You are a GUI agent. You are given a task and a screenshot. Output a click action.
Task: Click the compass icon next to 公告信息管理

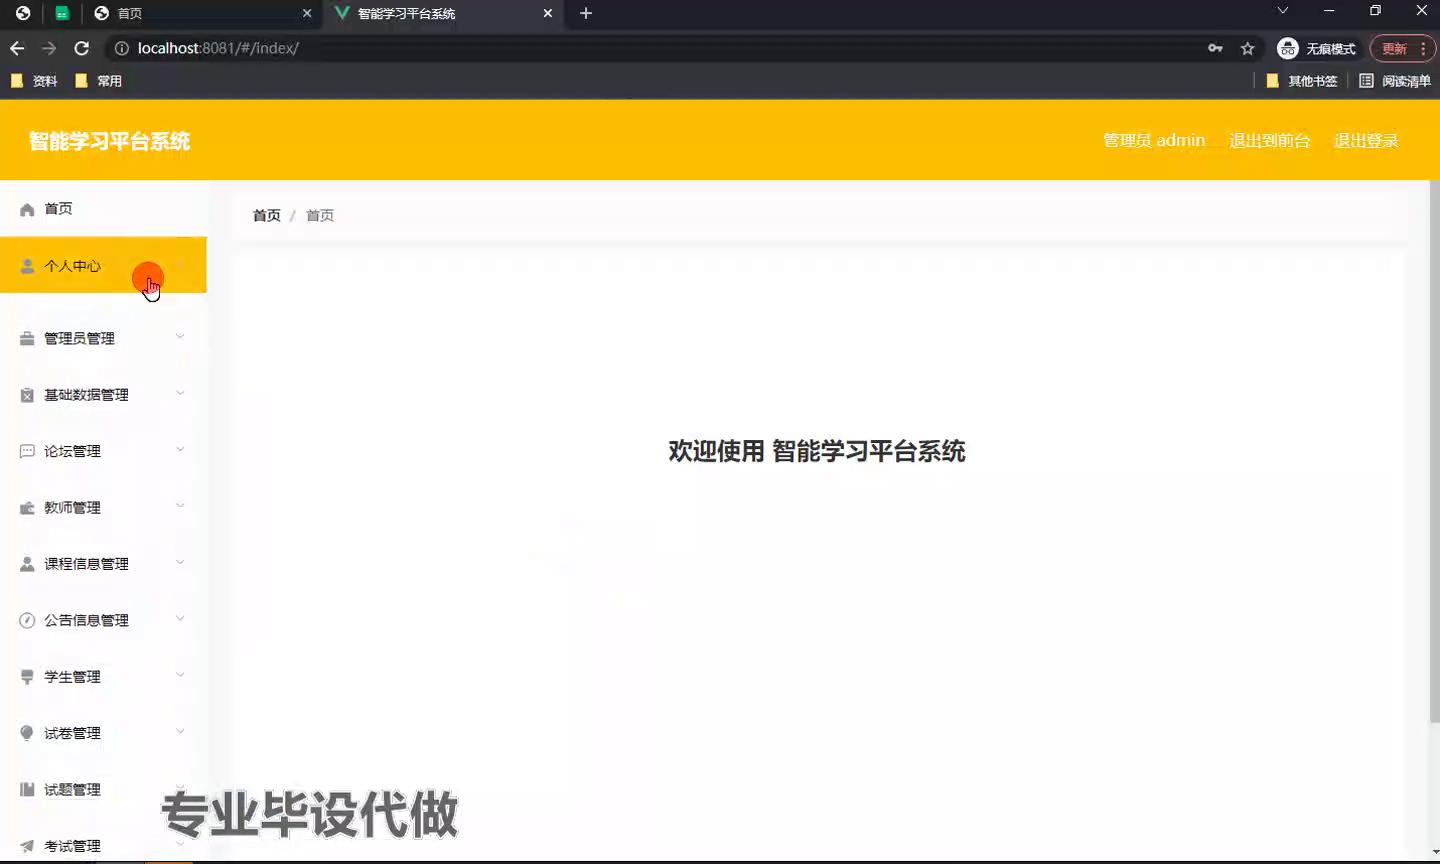(27, 621)
